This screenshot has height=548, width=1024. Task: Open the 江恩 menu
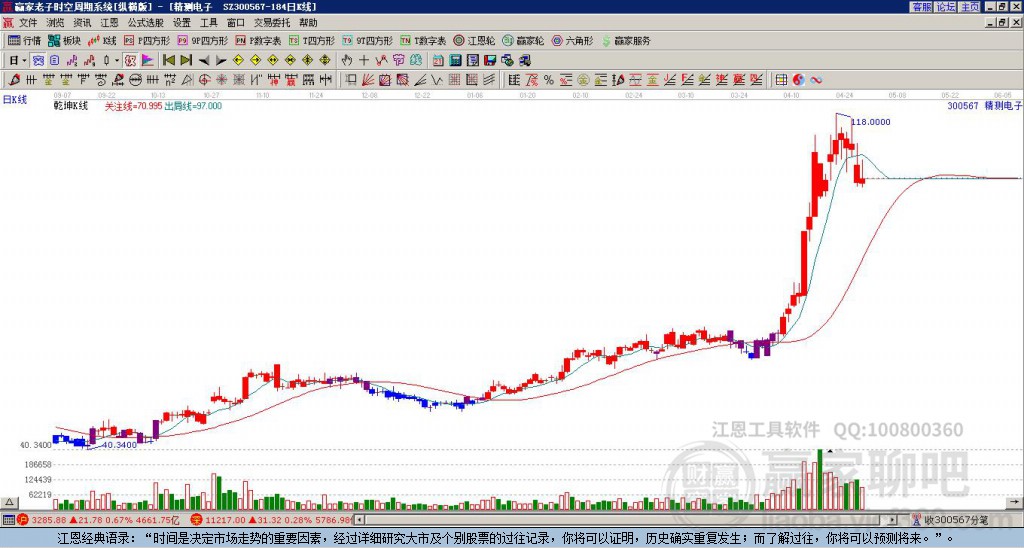110,23
